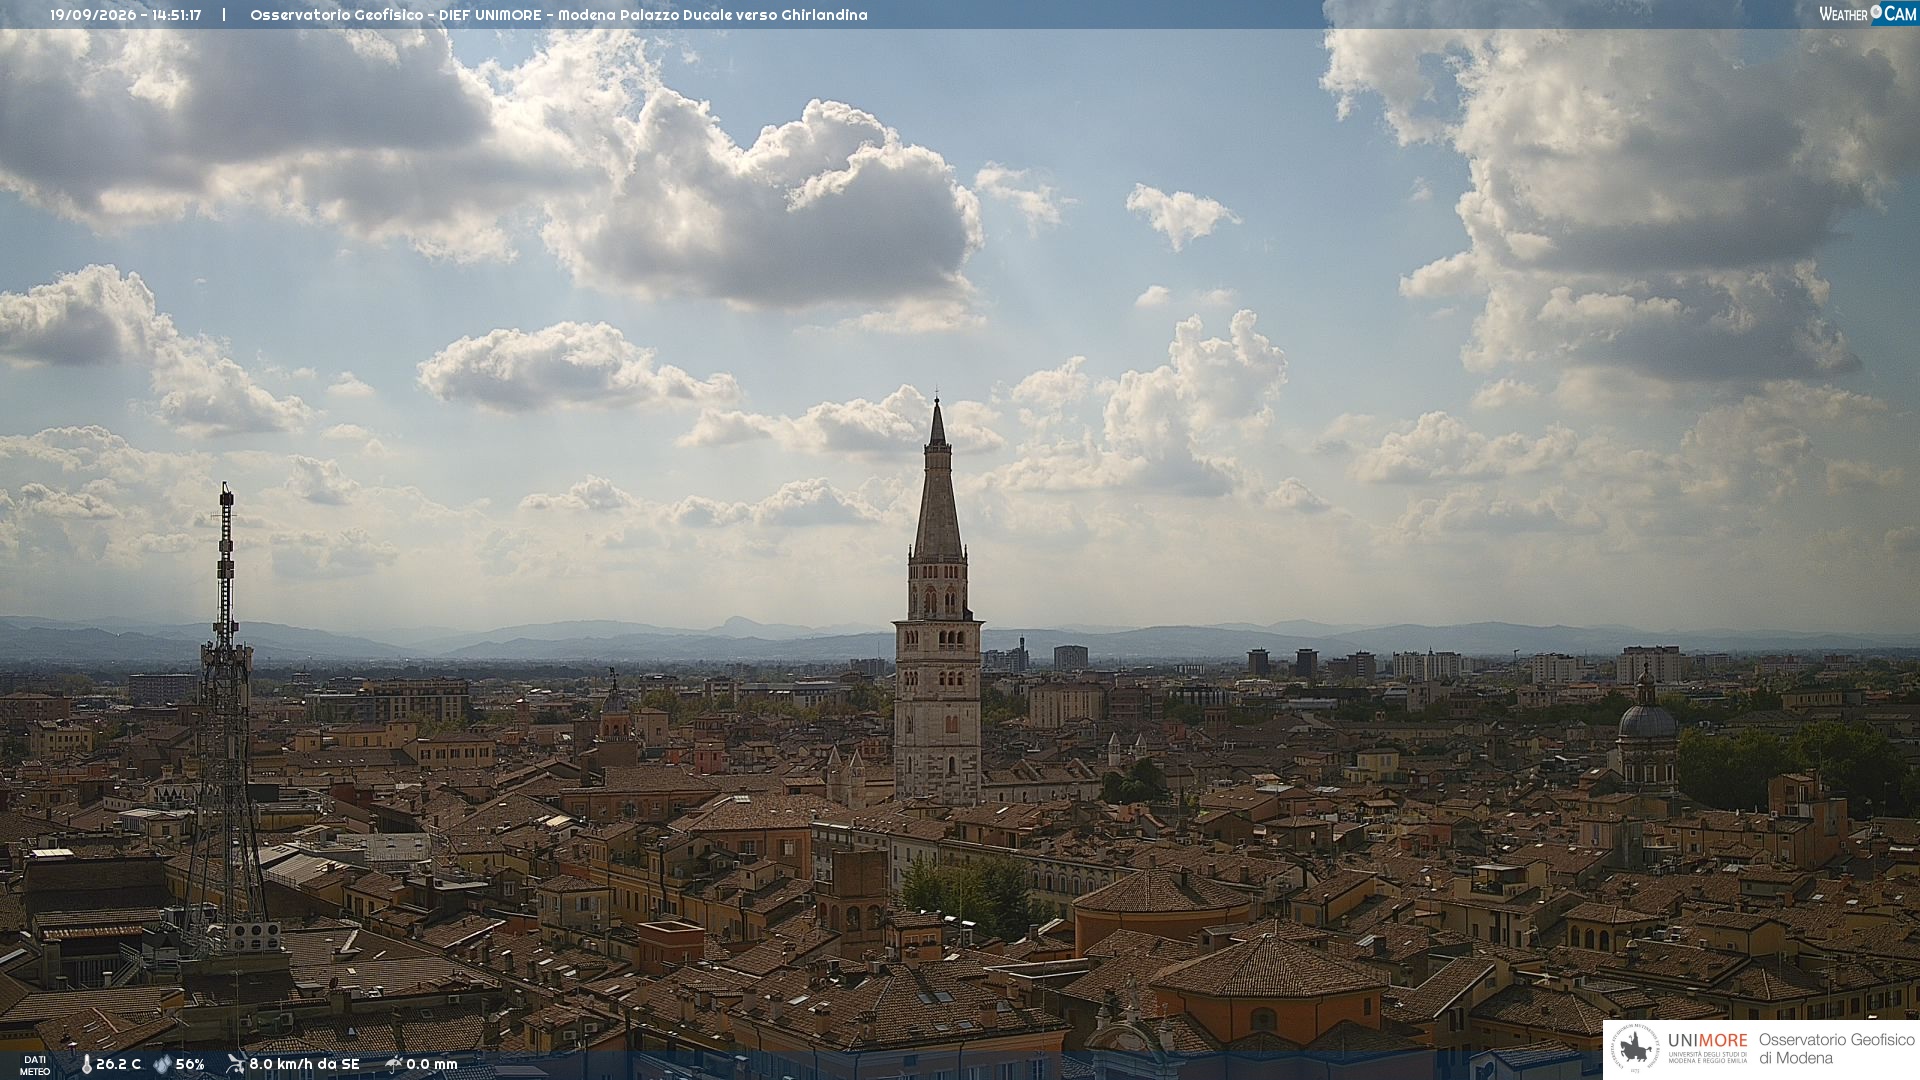Click the UNIMORE university seal emblem

[x=1635, y=1049]
